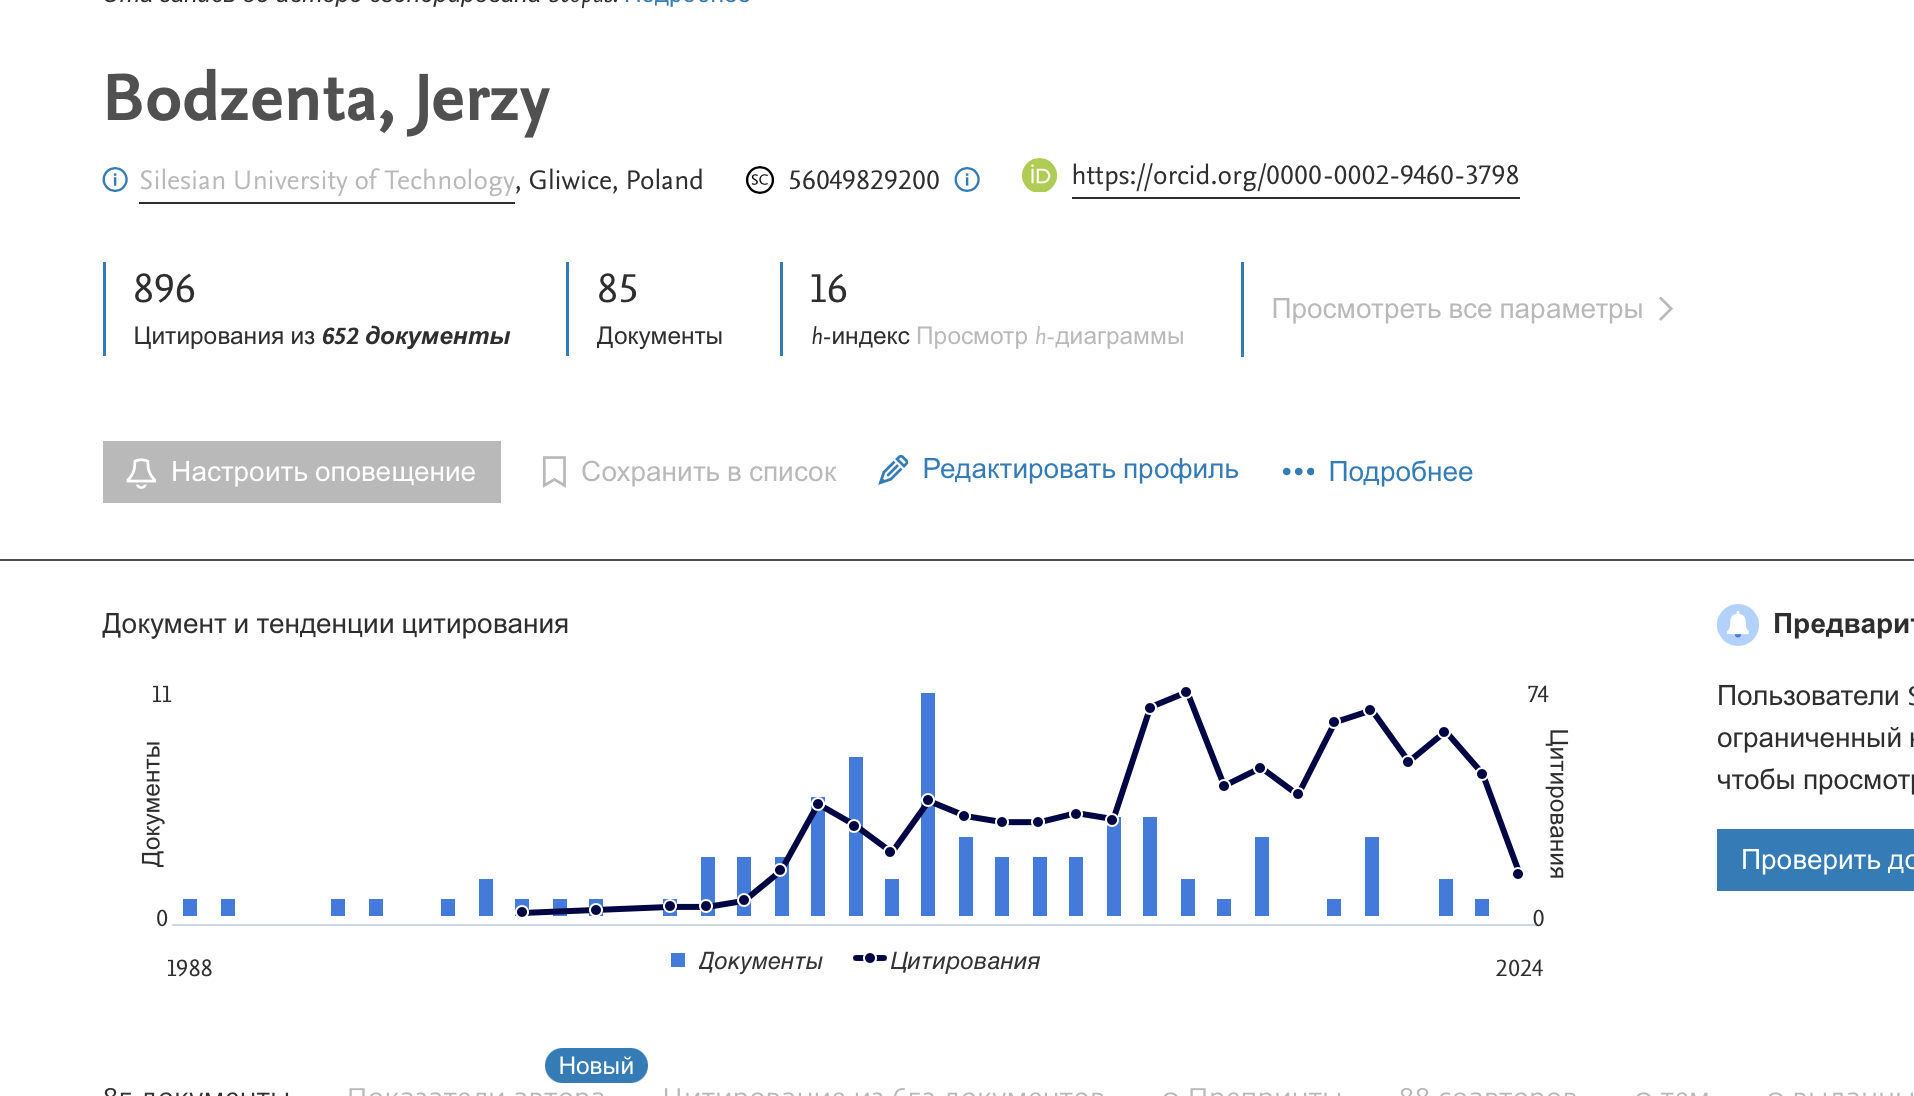Click the 85 Документы count

point(618,289)
